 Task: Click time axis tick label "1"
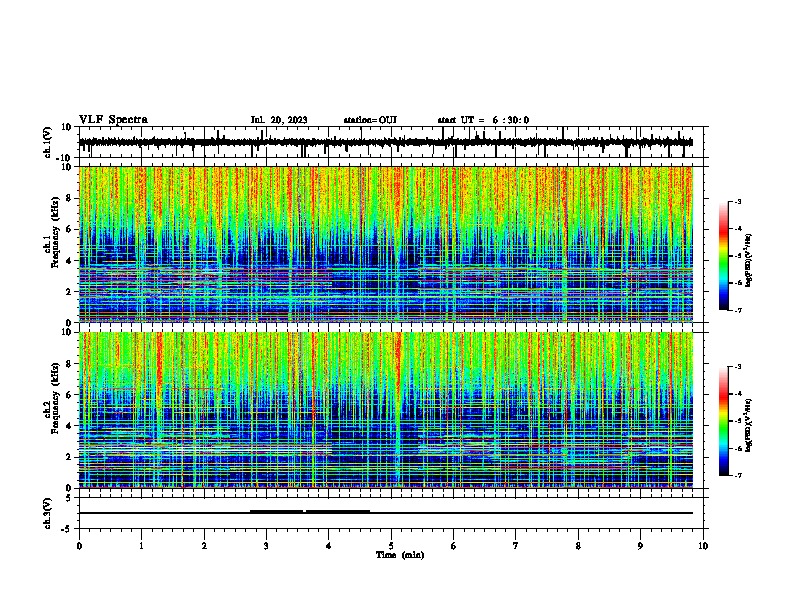pyautogui.click(x=141, y=546)
